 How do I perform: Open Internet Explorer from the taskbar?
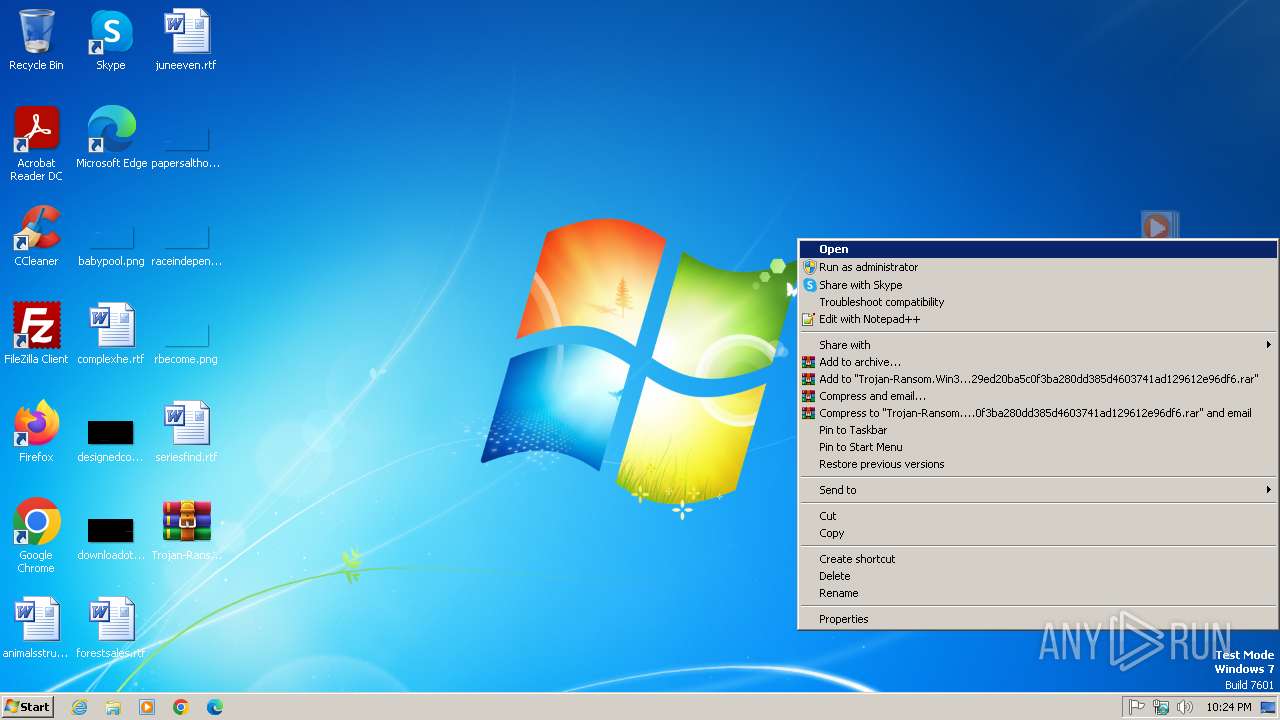[79, 707]
